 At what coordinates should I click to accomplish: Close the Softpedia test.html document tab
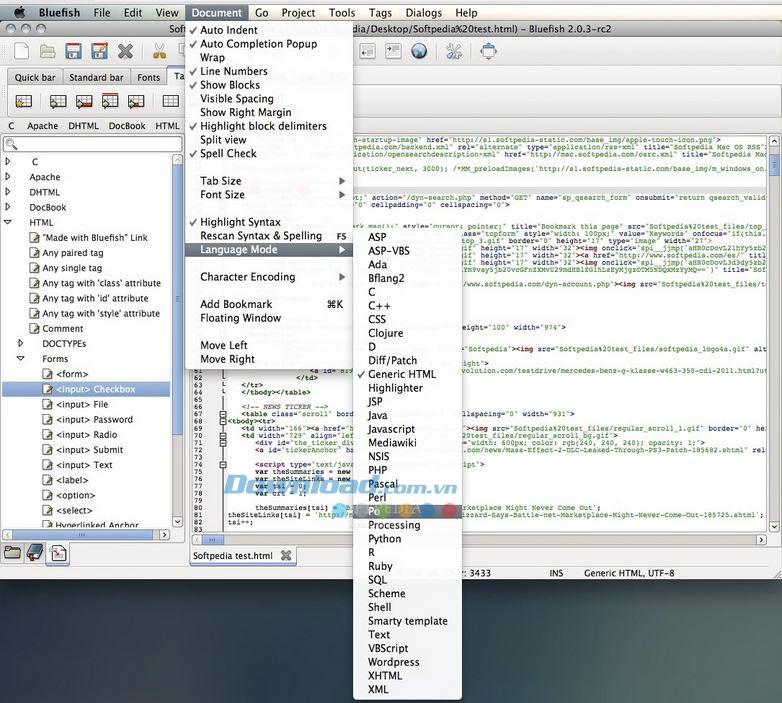pyautogui.click(x=286, y=555)
